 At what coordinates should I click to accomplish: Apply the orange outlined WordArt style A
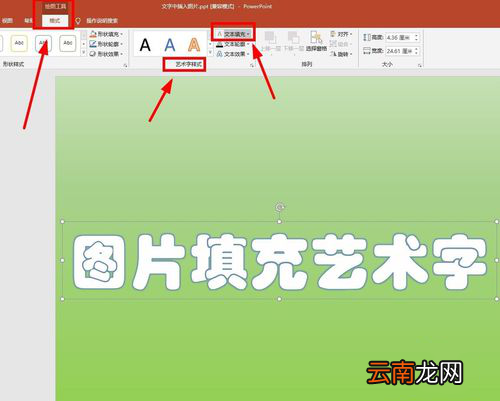(x=194, y=45)
